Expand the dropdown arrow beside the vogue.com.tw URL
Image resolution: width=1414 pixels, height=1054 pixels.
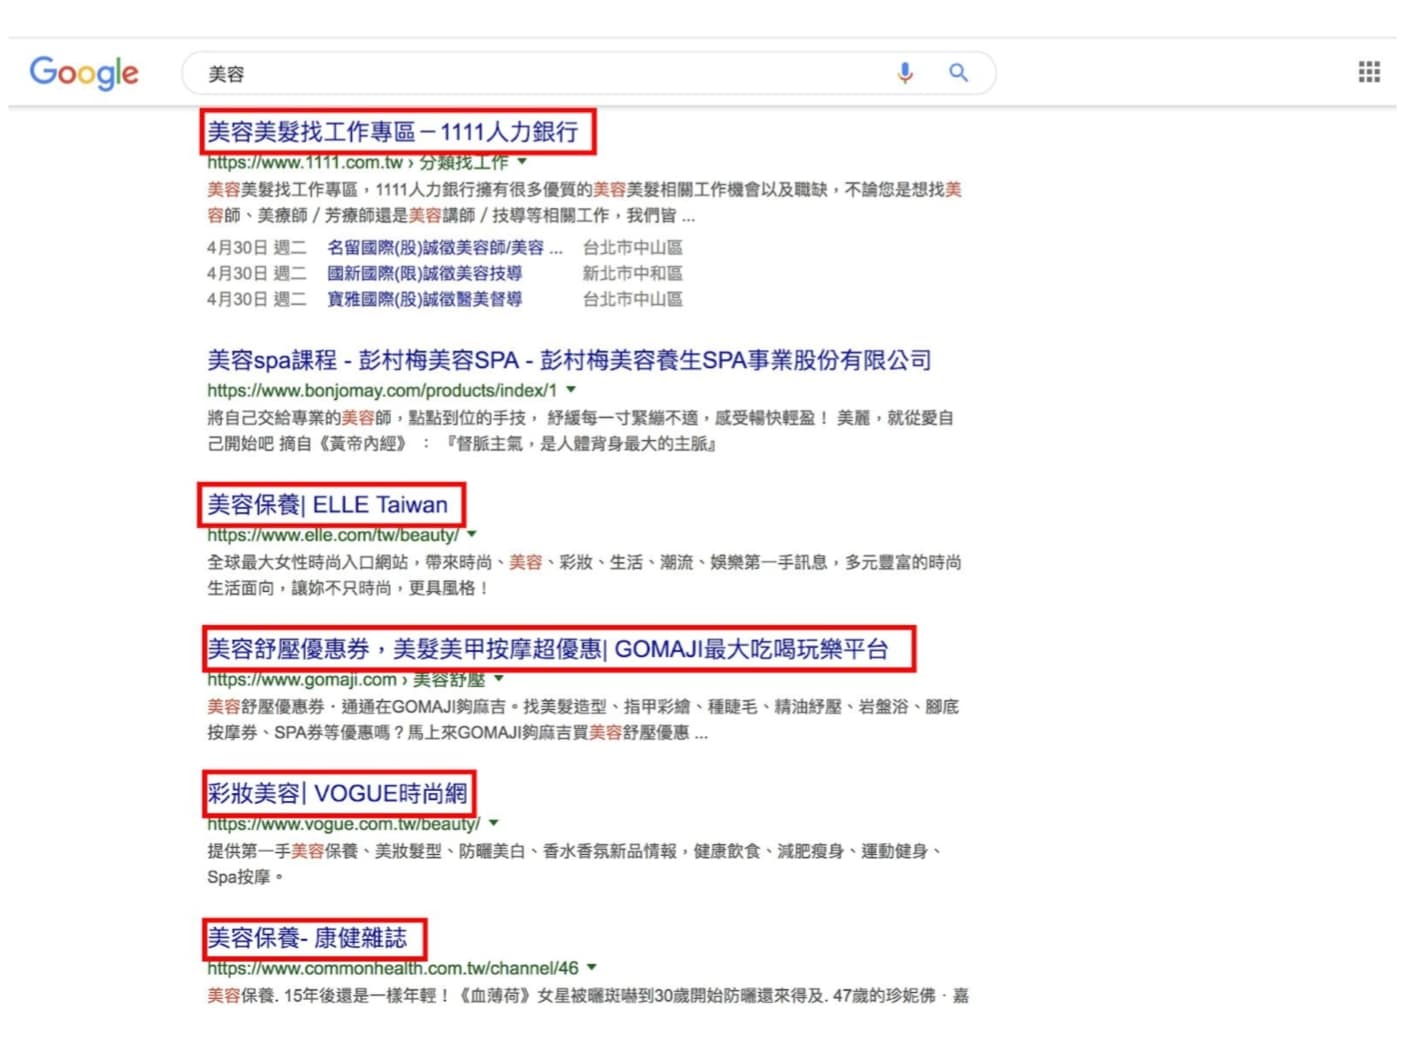(x=494, y=823)
